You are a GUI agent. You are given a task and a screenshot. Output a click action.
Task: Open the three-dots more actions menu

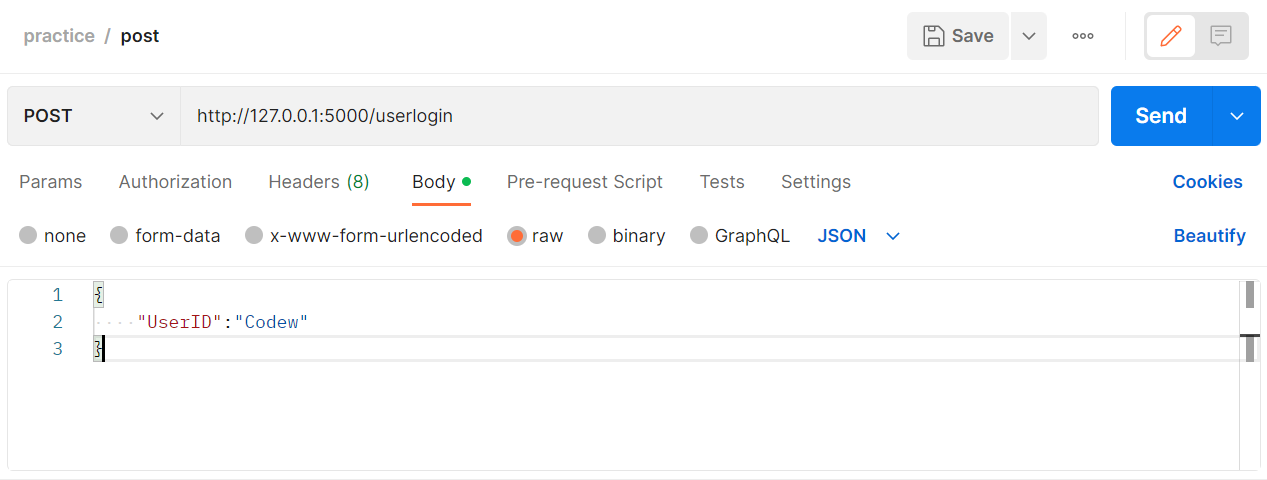[x=1083, y=36]
